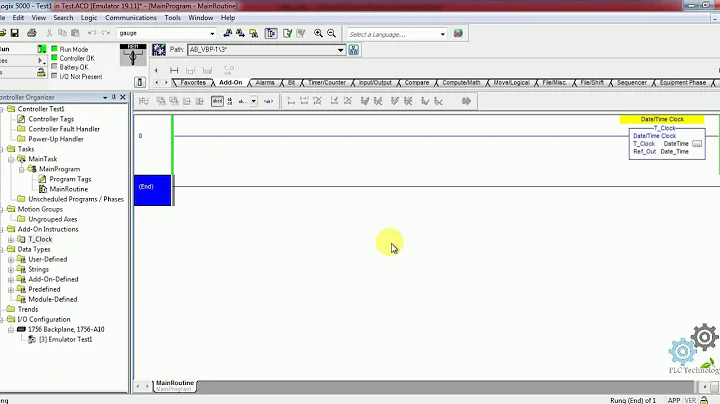Close the Controller Organizer pane

pyautogui.click(x=123, y=97)
